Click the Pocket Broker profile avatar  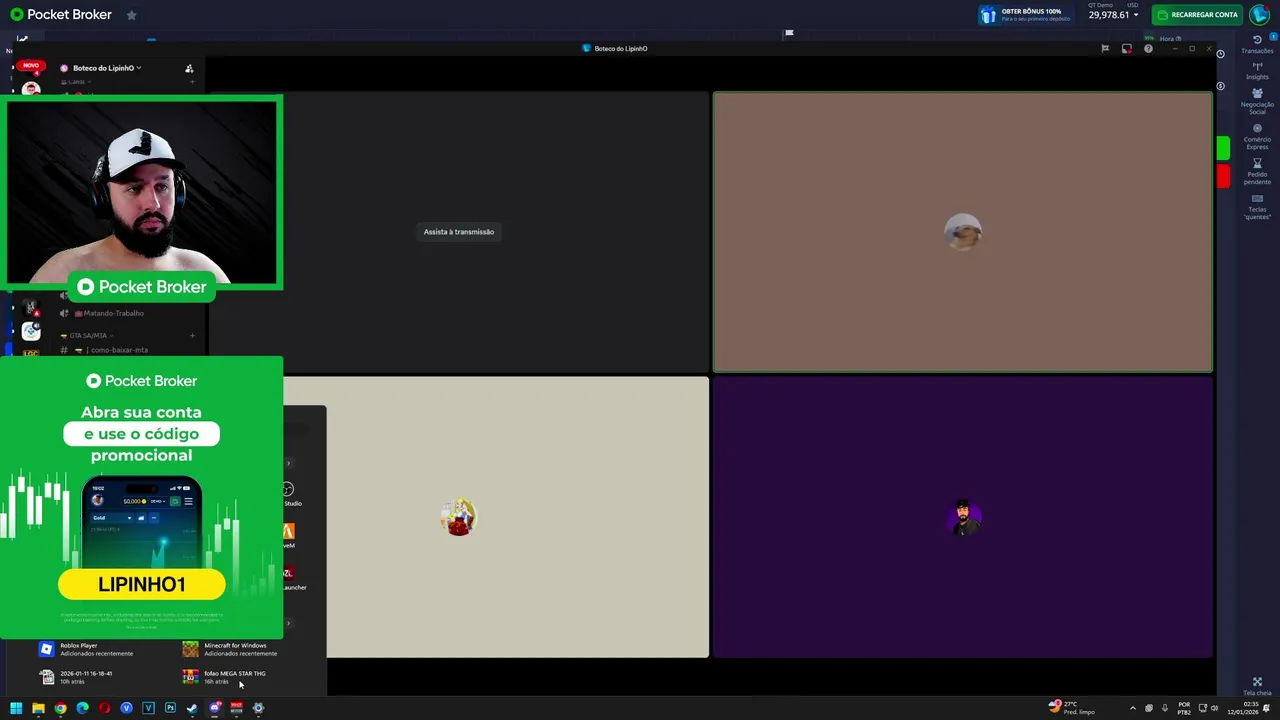1259,15
